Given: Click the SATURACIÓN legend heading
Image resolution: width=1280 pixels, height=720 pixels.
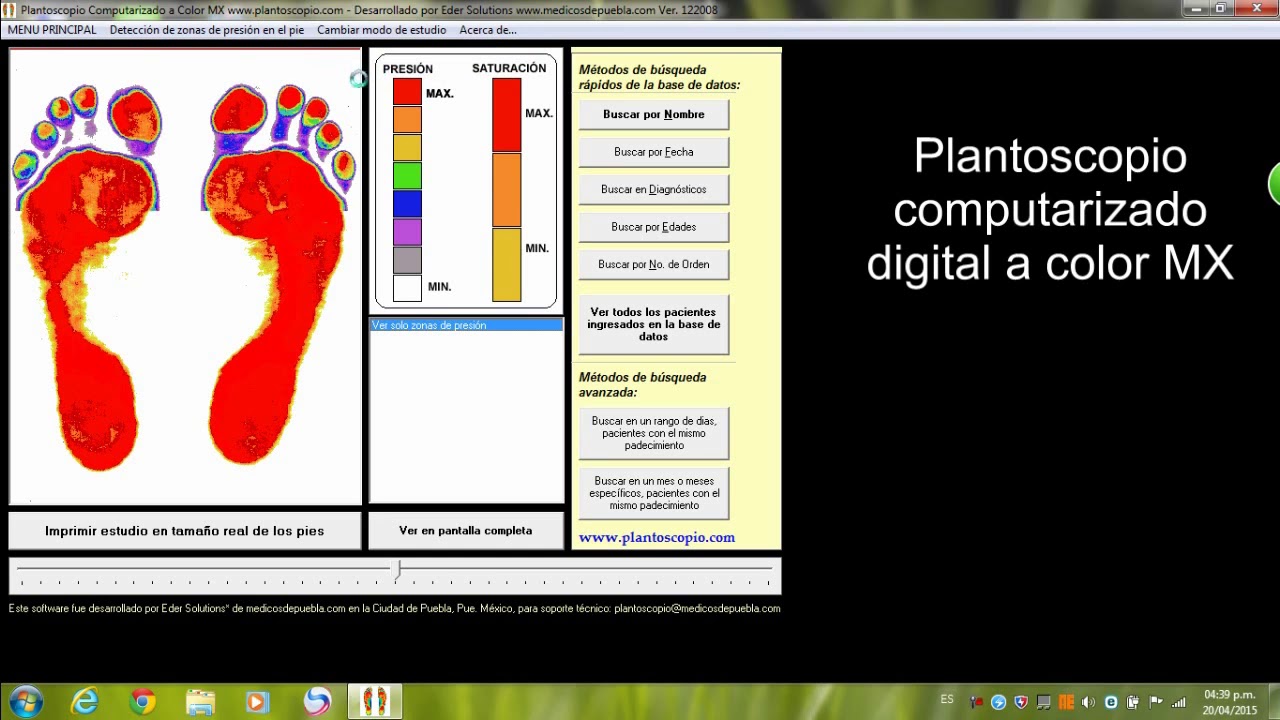Looking at the screenshot, I should [509, 68].
